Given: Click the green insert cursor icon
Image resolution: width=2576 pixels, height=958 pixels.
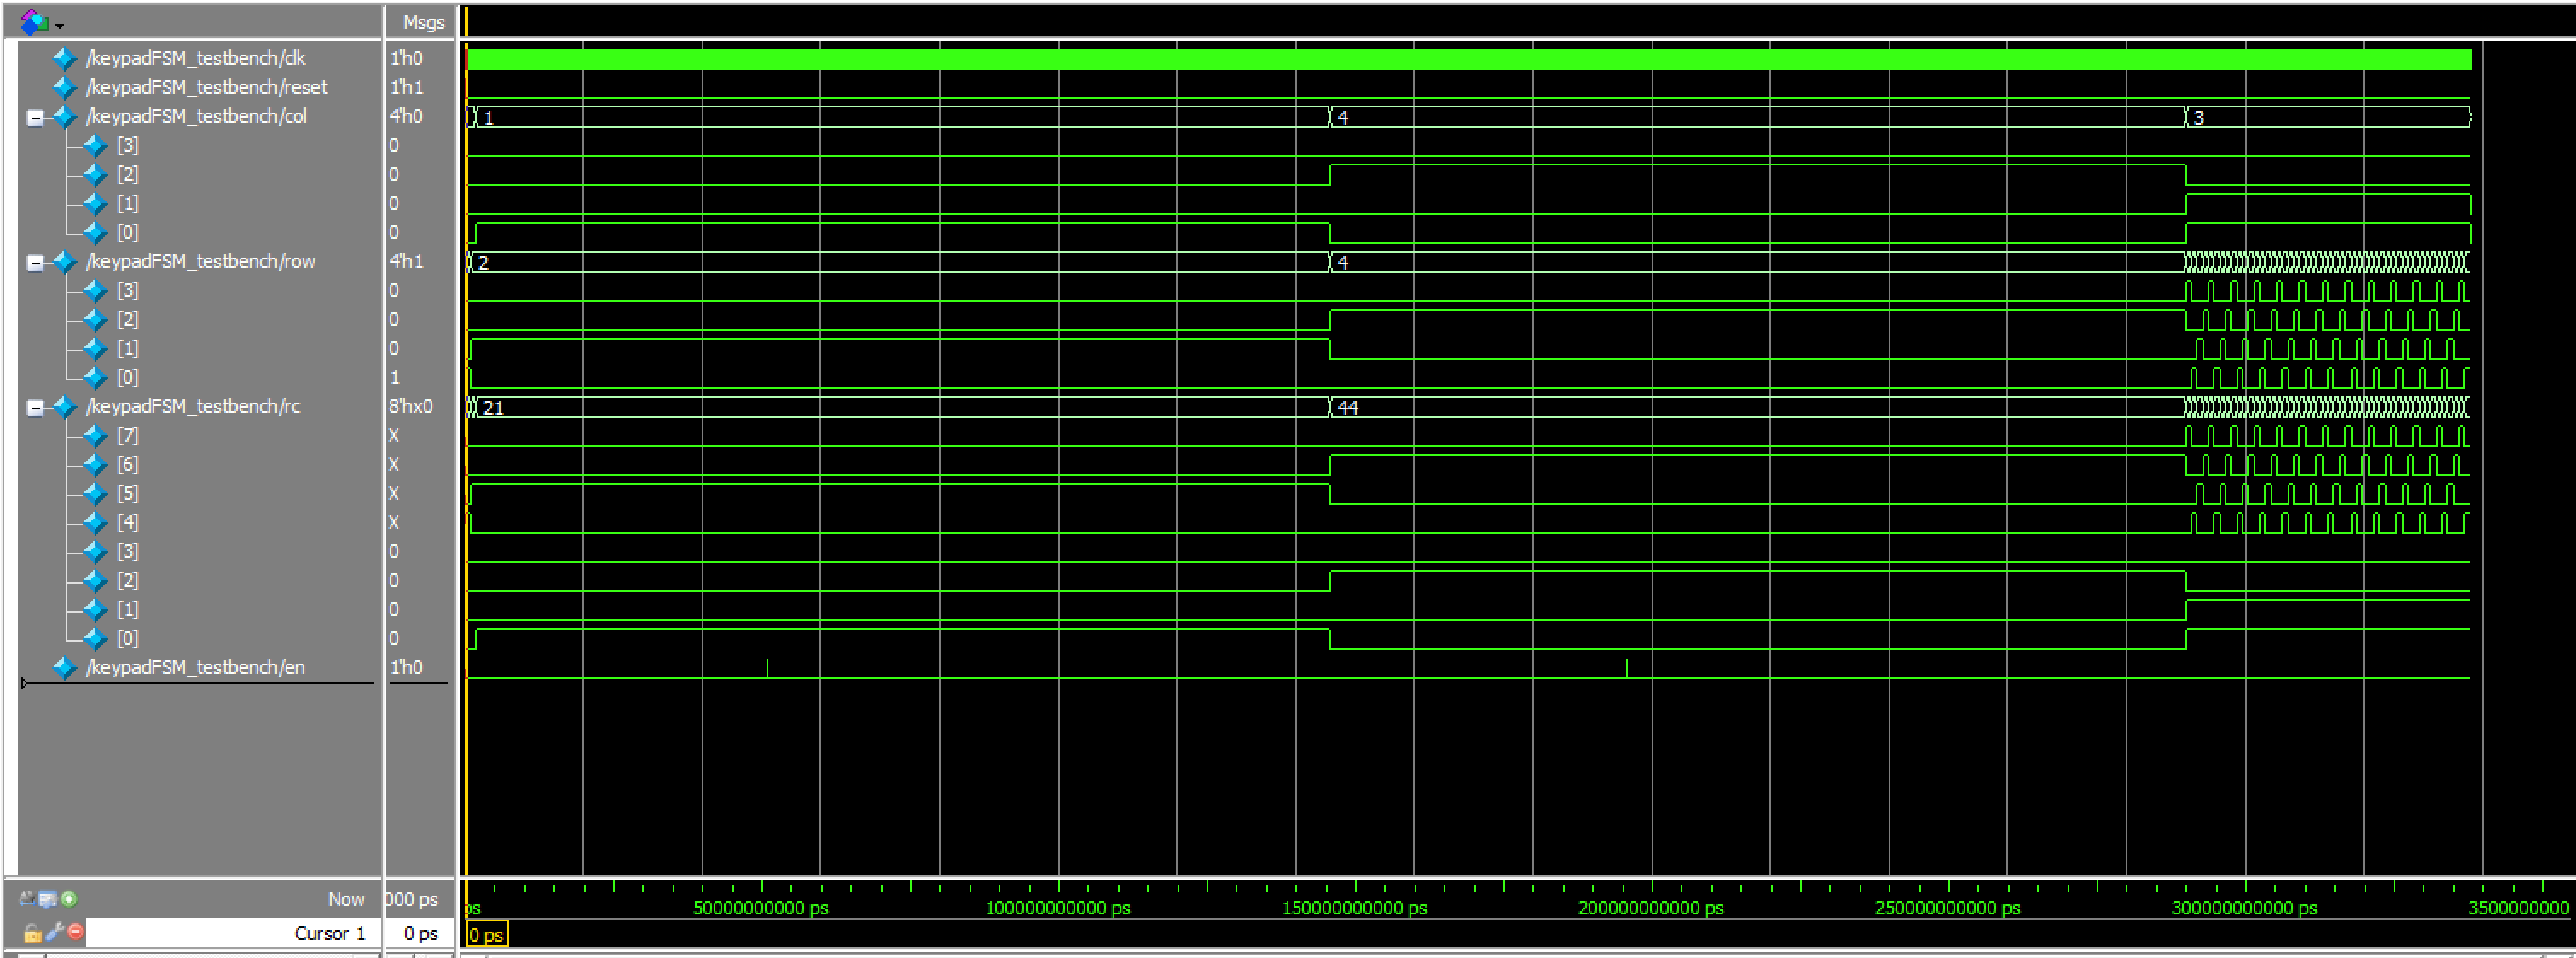Looking at the screenshot, I should click(69, 898).
